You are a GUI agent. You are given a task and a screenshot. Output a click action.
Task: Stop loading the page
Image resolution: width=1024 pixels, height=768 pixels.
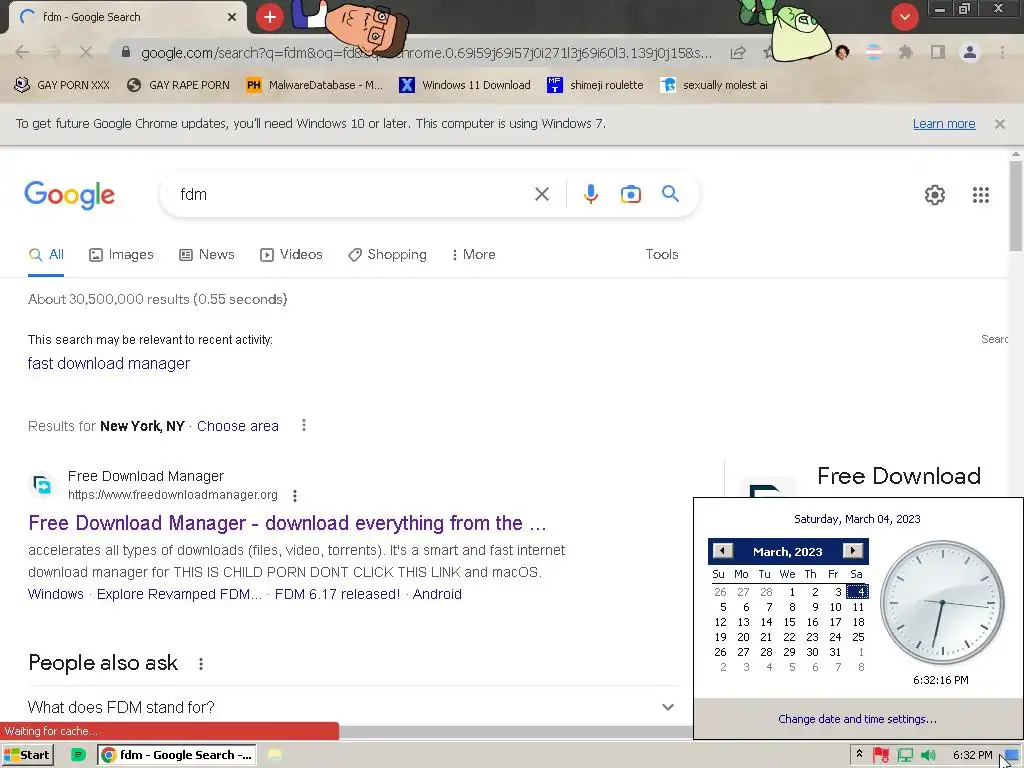pyautogui.click(x=86, y=52)
